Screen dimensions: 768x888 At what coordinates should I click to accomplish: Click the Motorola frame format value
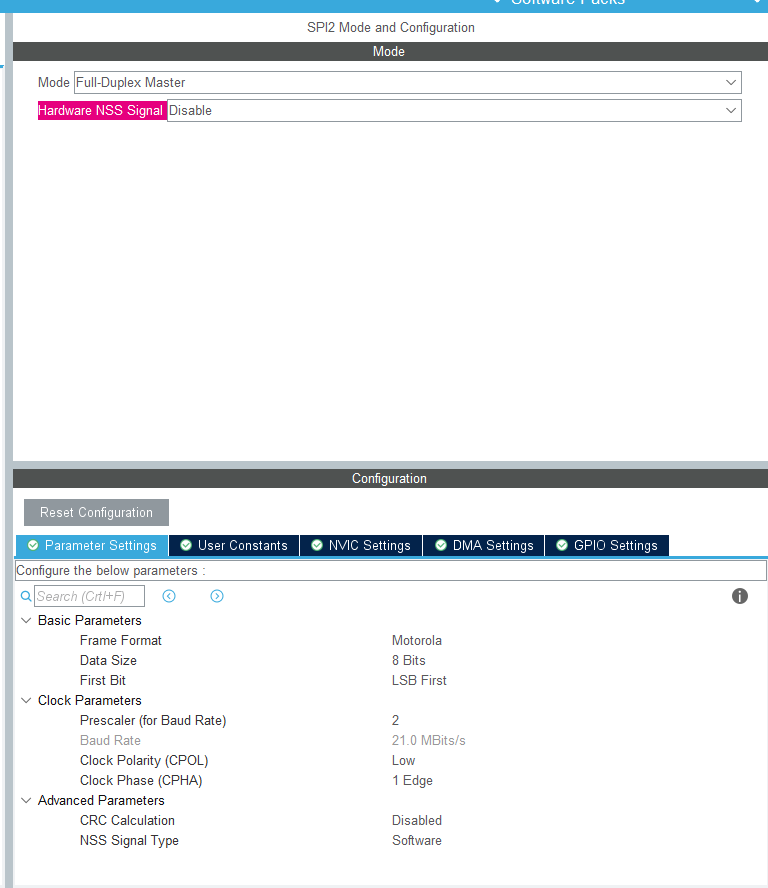[x=417, y=641]
